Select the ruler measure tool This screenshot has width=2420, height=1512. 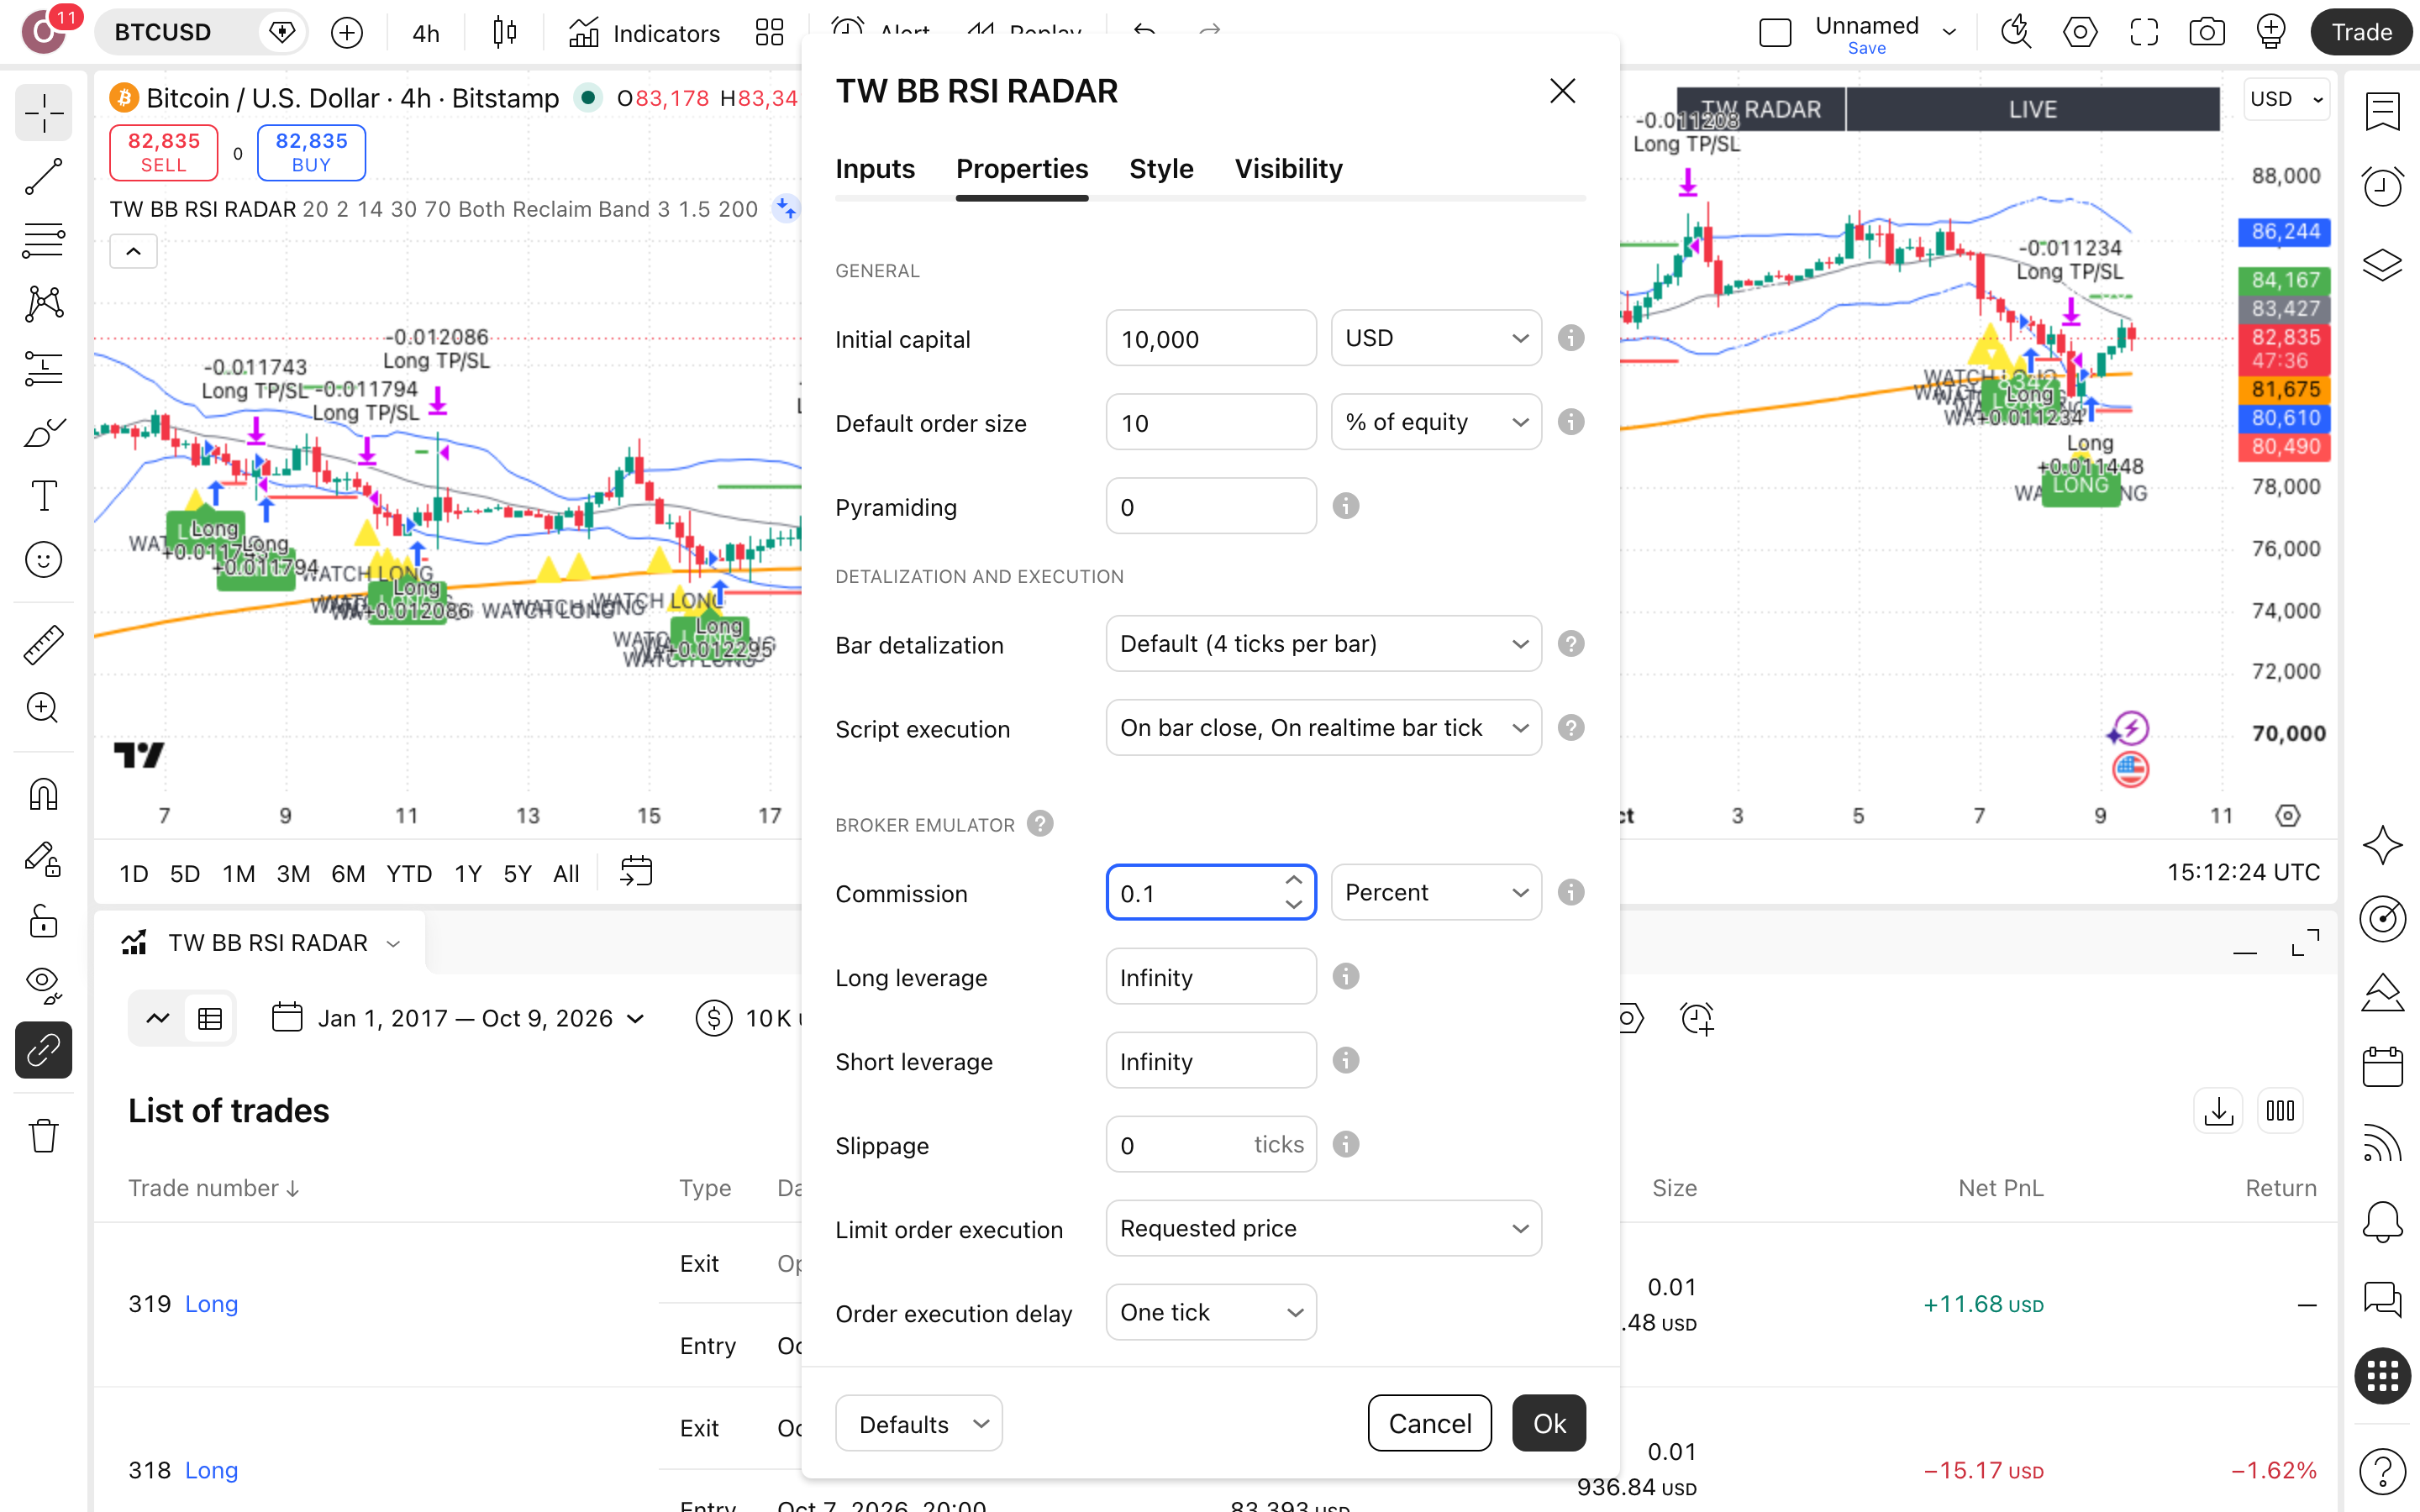(x=44, y=645)
